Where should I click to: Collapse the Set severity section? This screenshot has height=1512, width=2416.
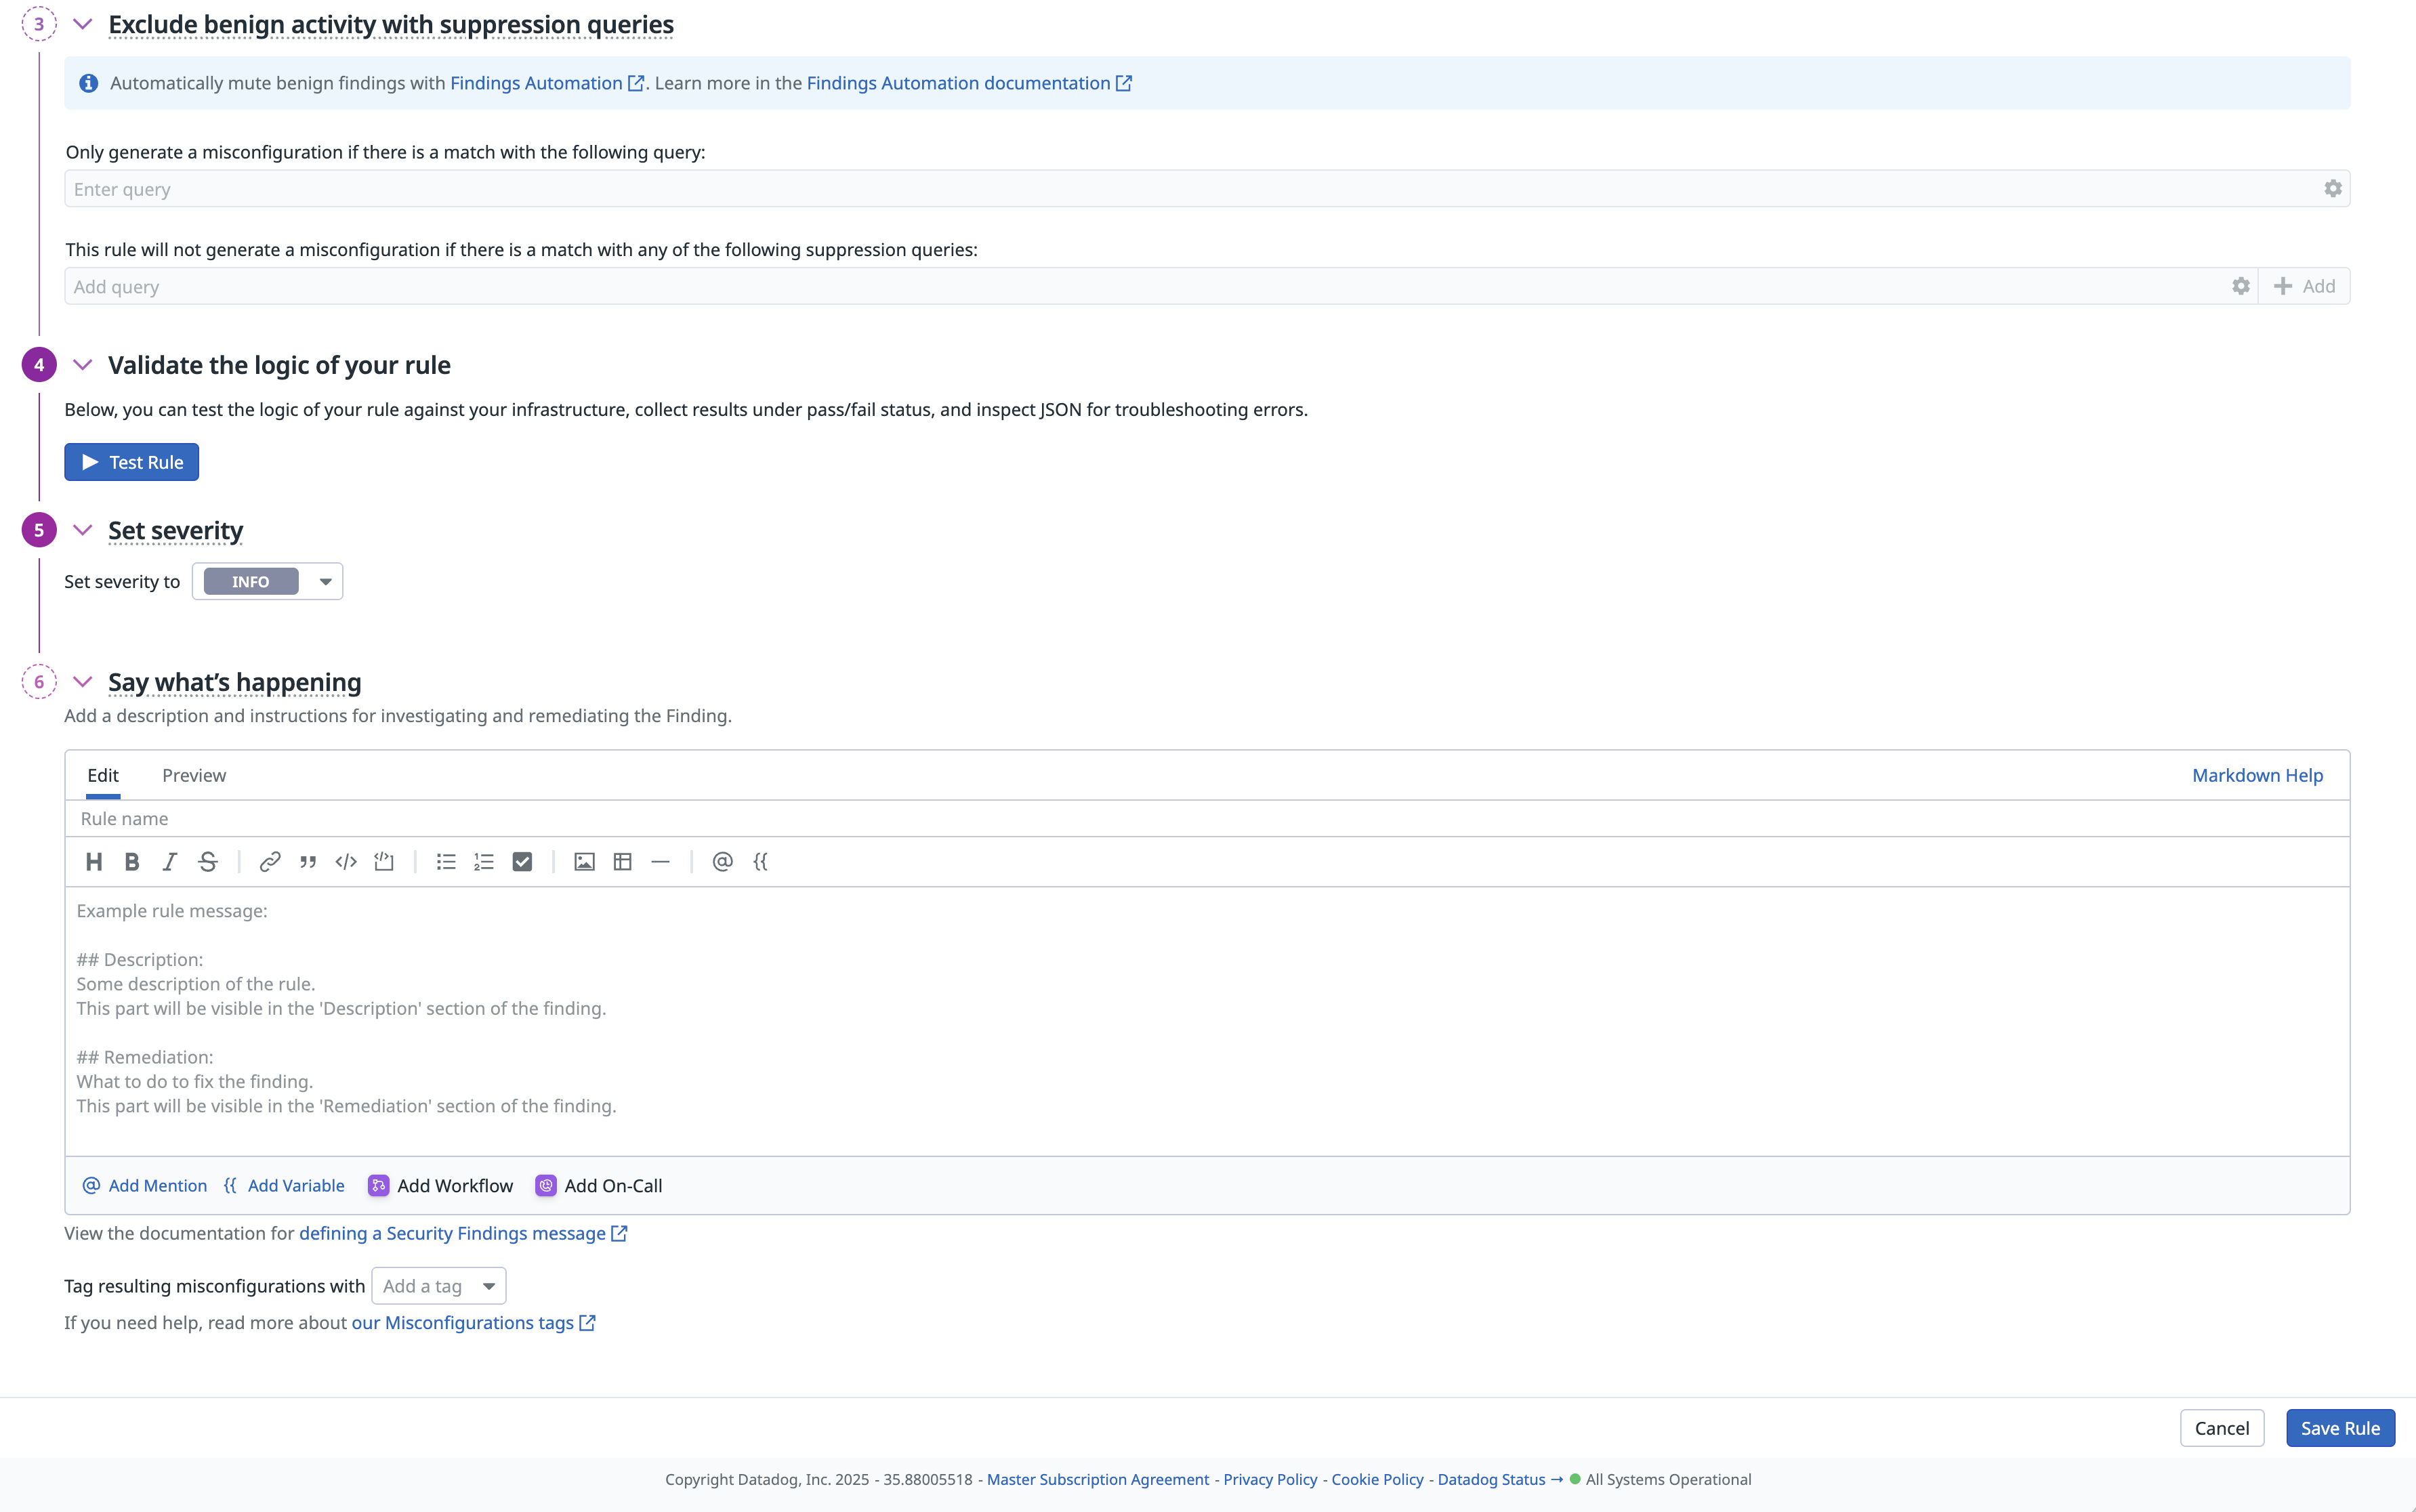point(83,530)
